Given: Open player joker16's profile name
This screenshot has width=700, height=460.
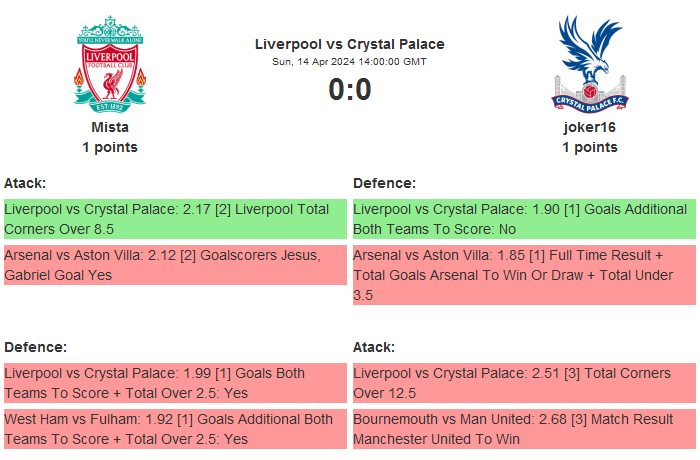Looking at the screenshot, I should (589, 127).
